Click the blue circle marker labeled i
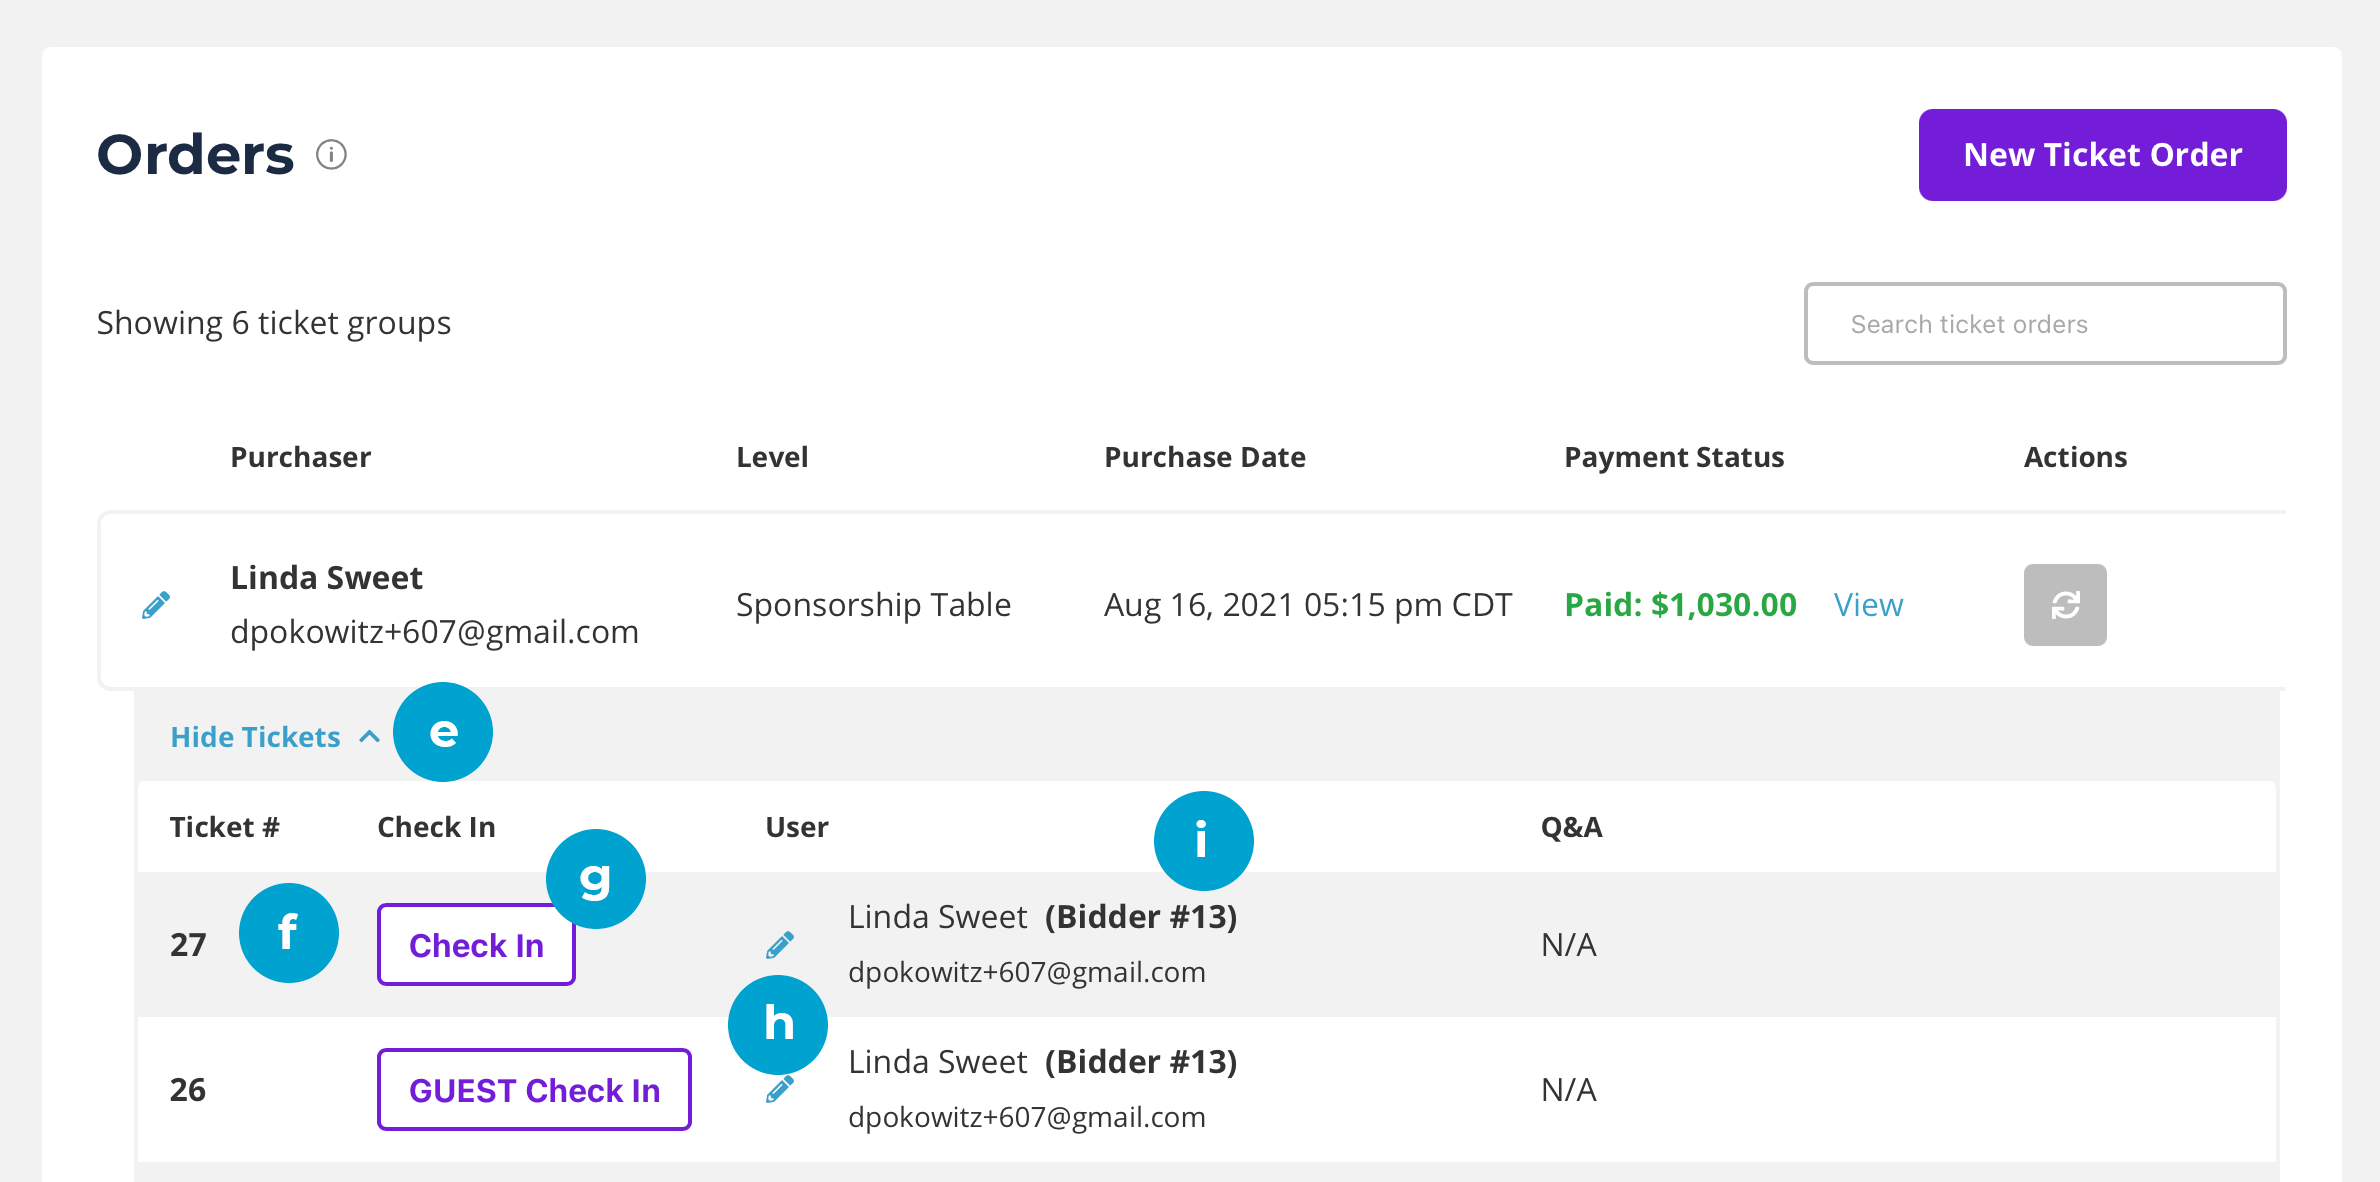This screenshot has height=1182, width=2380. (1203, 841)
